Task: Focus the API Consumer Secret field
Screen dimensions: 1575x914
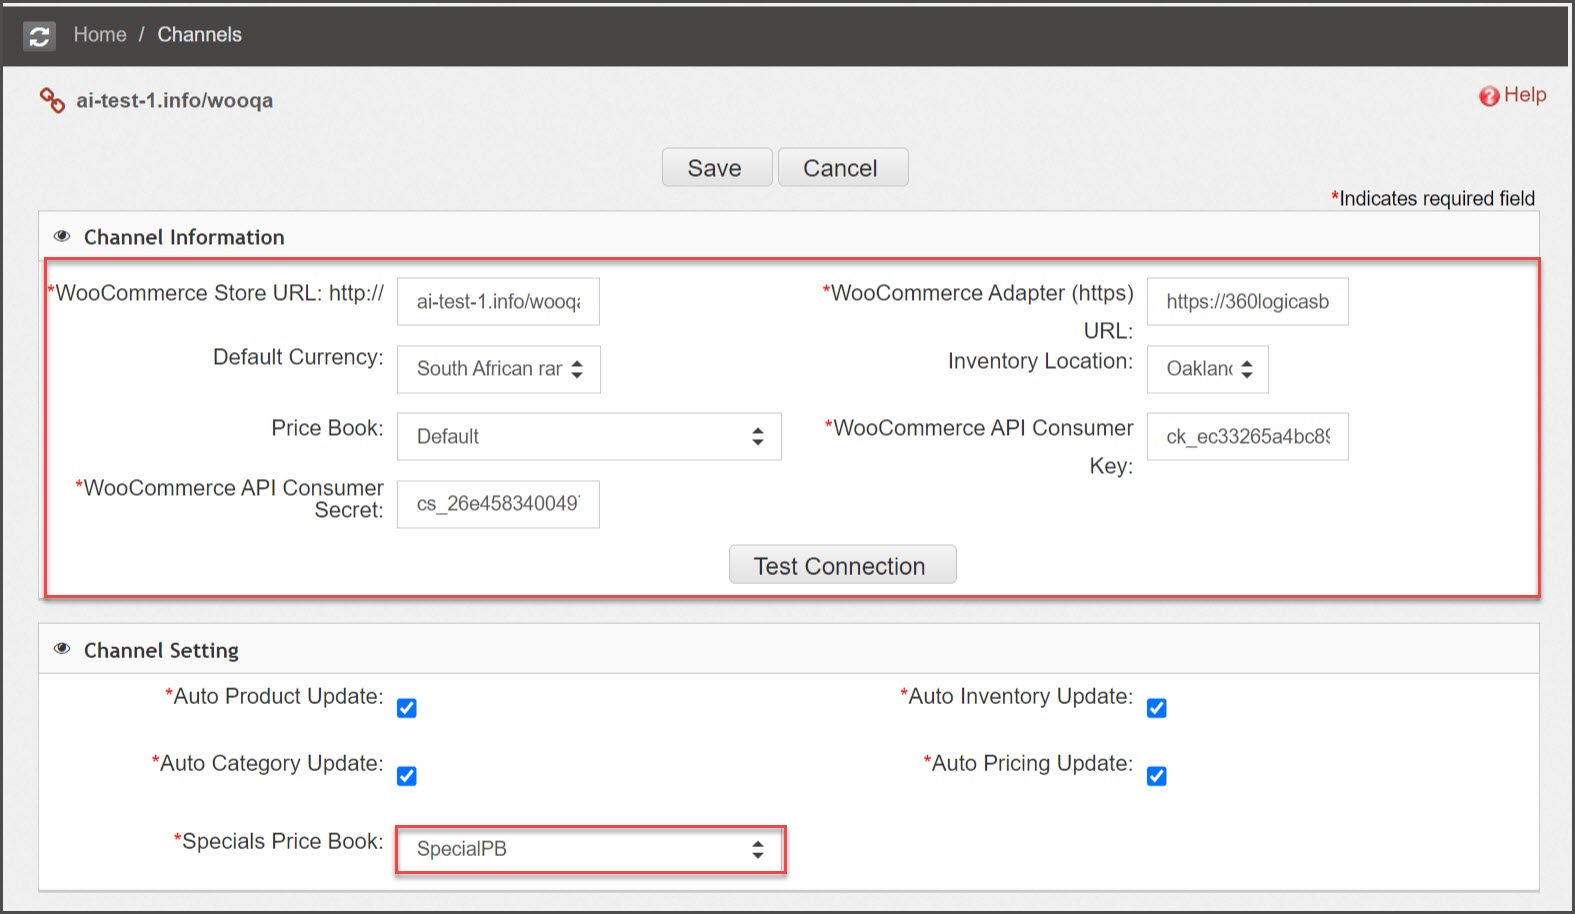Action: tap(498, 504)
